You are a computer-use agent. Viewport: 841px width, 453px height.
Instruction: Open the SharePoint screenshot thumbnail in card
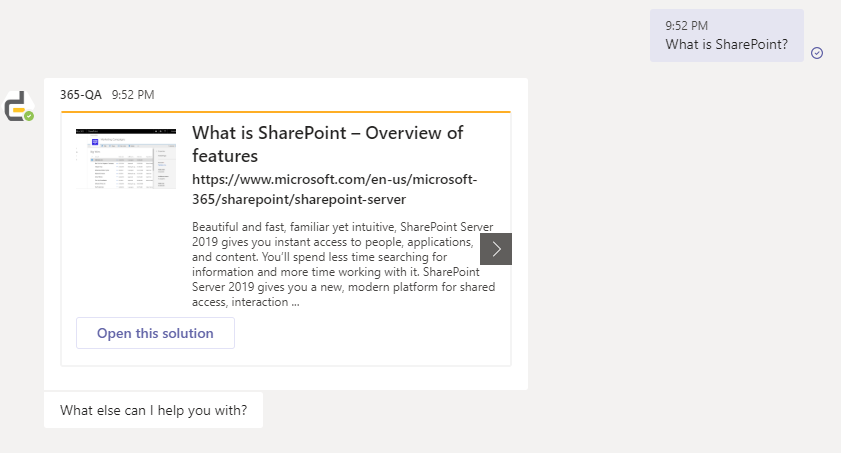tap(126, 159)
